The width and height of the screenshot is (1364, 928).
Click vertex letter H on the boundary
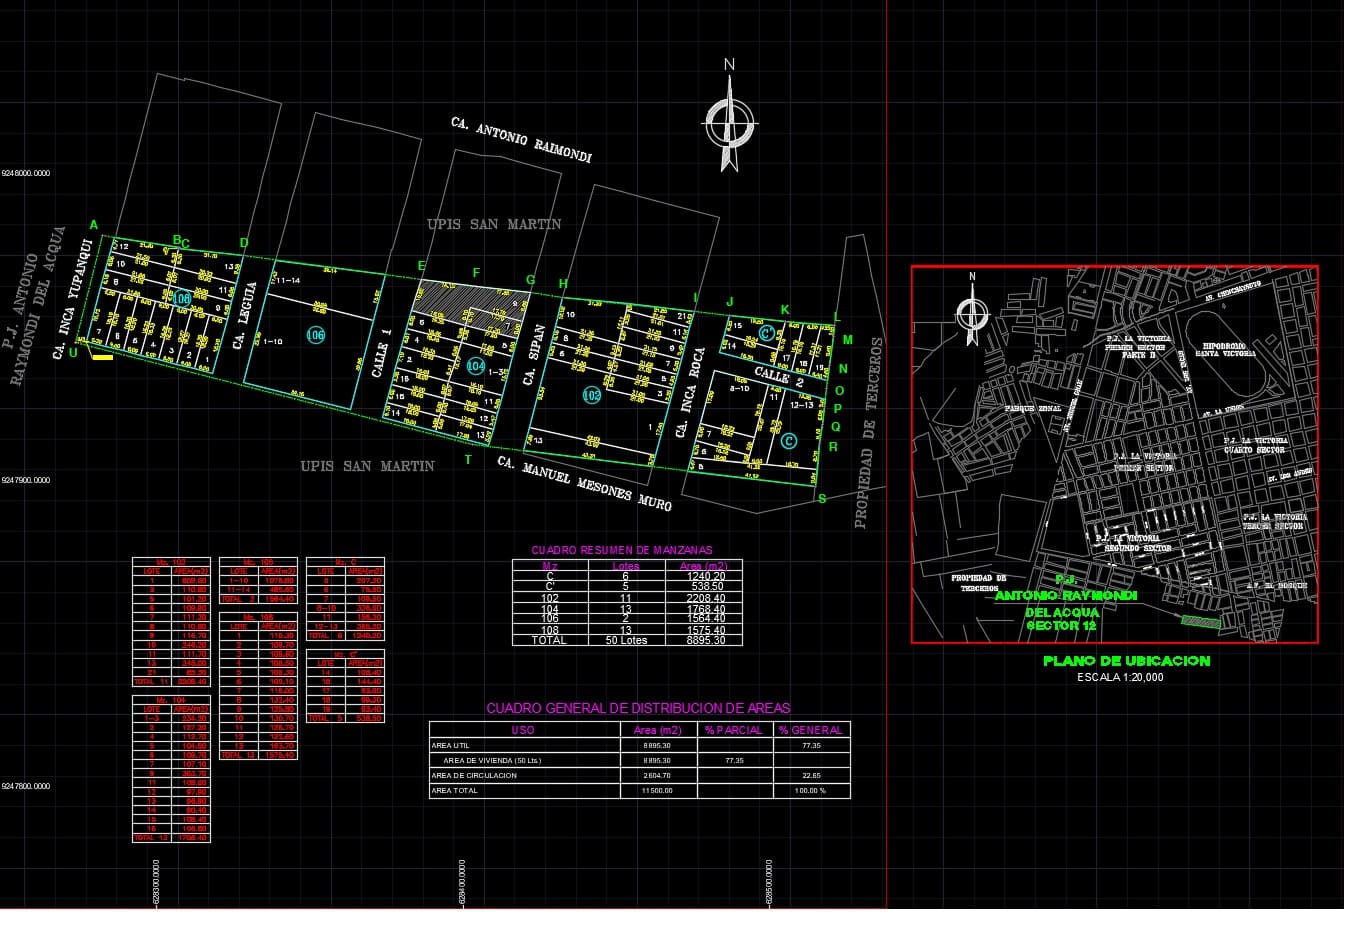[x=563, y=284]
